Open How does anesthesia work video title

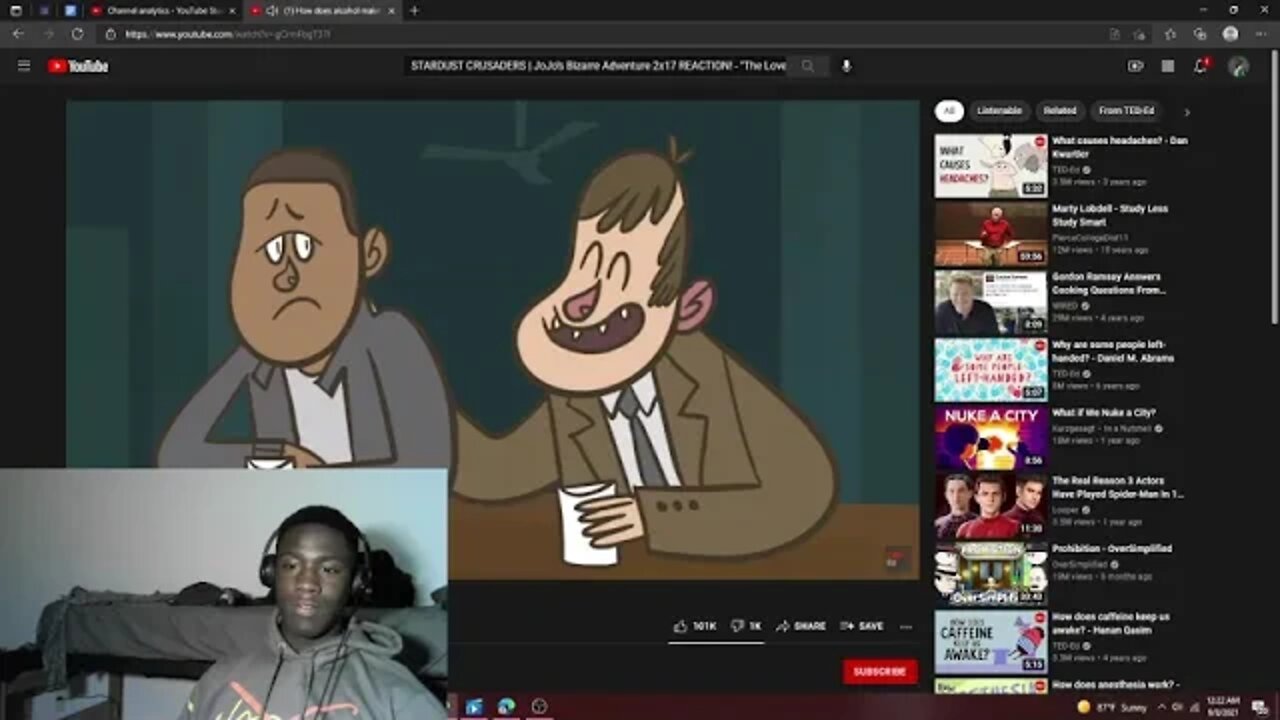(1116, 685)
